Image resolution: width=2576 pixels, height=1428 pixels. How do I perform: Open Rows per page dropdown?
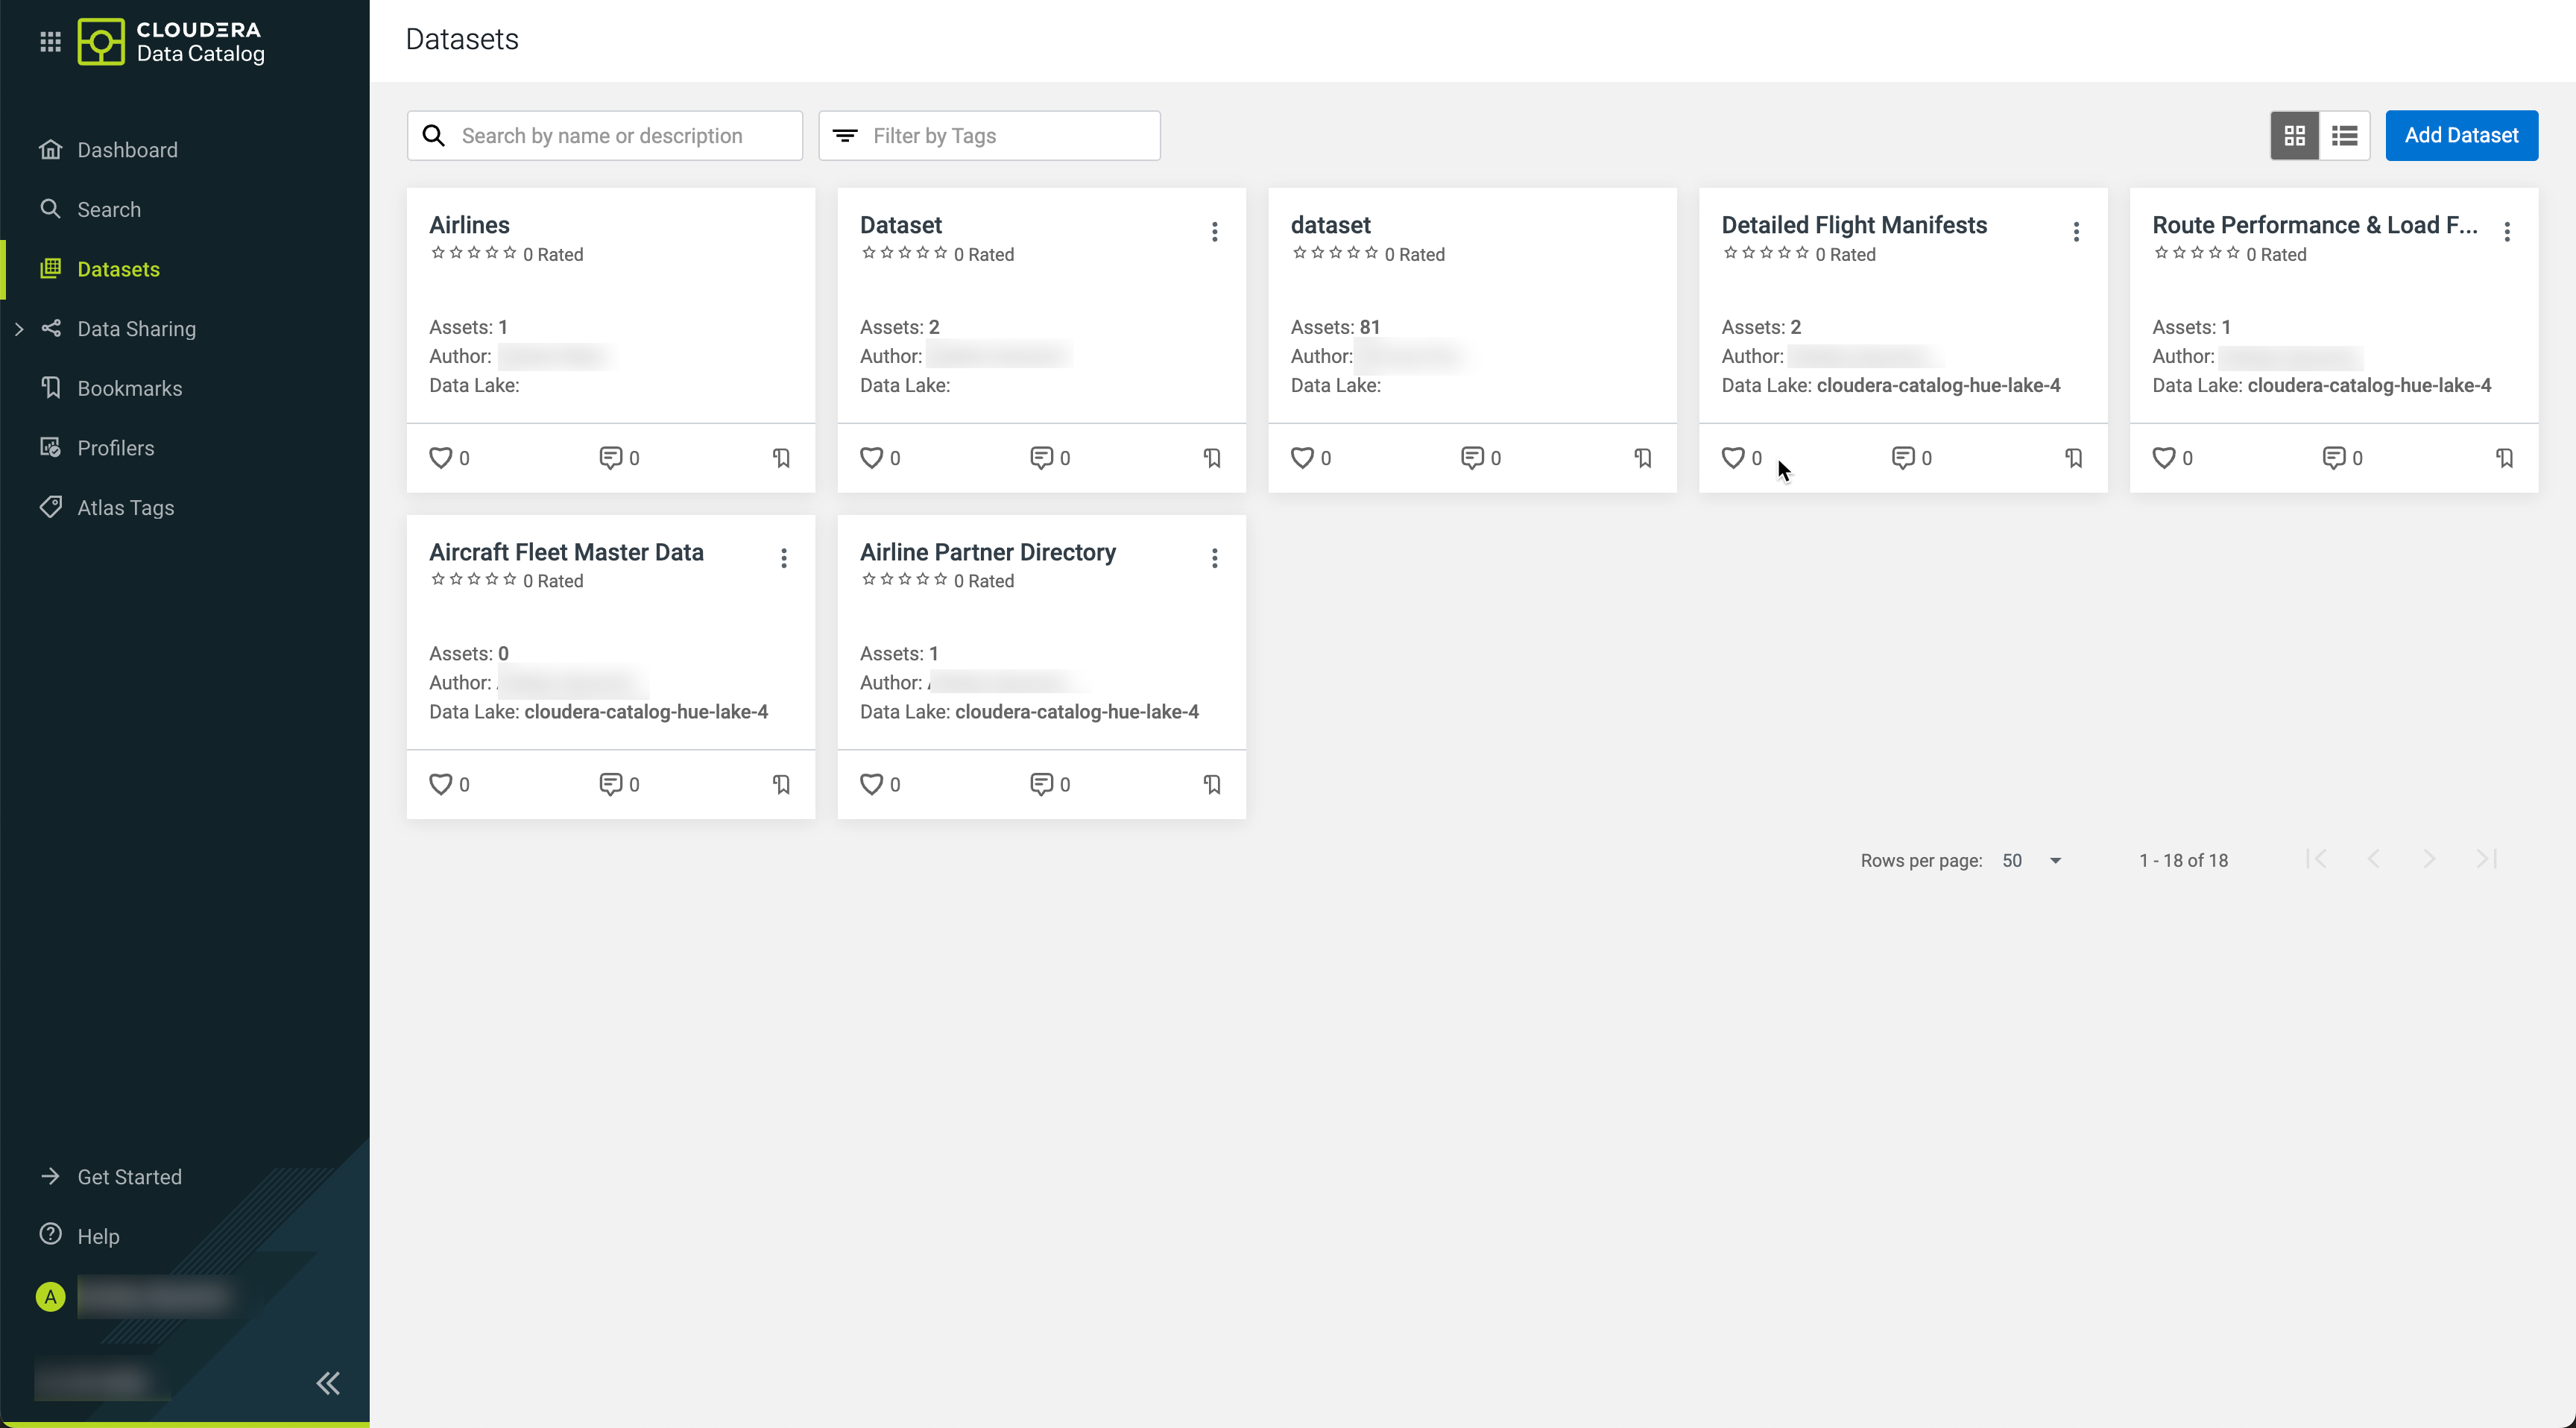2031,860
